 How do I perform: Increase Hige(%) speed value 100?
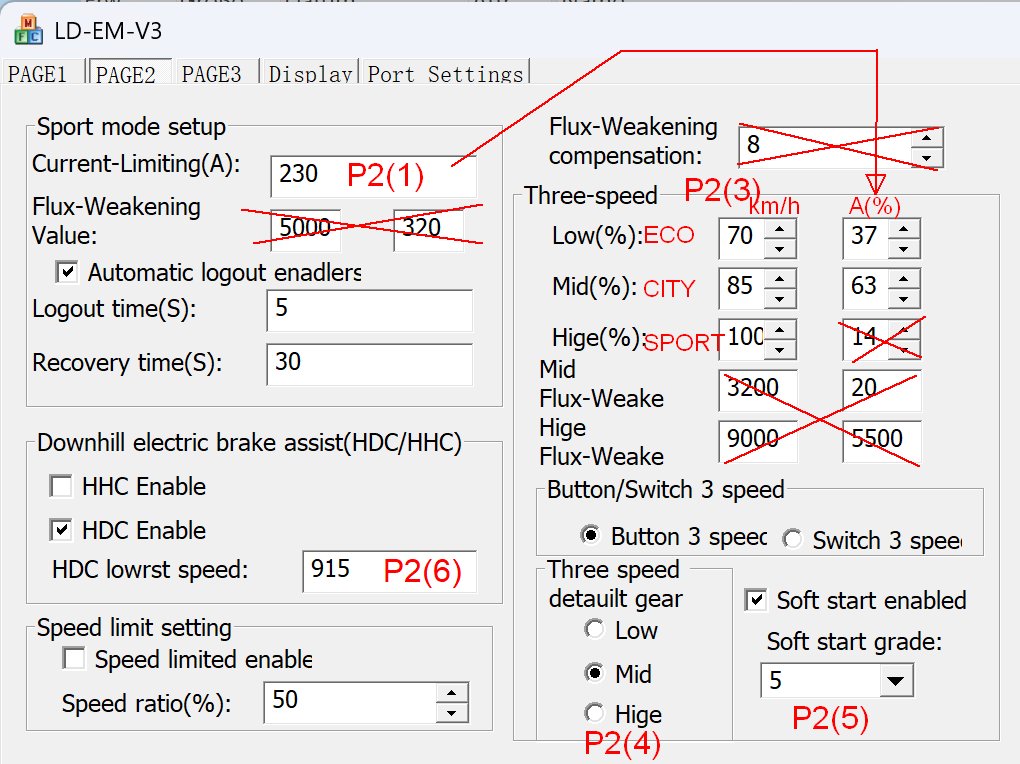coord(779,330)
